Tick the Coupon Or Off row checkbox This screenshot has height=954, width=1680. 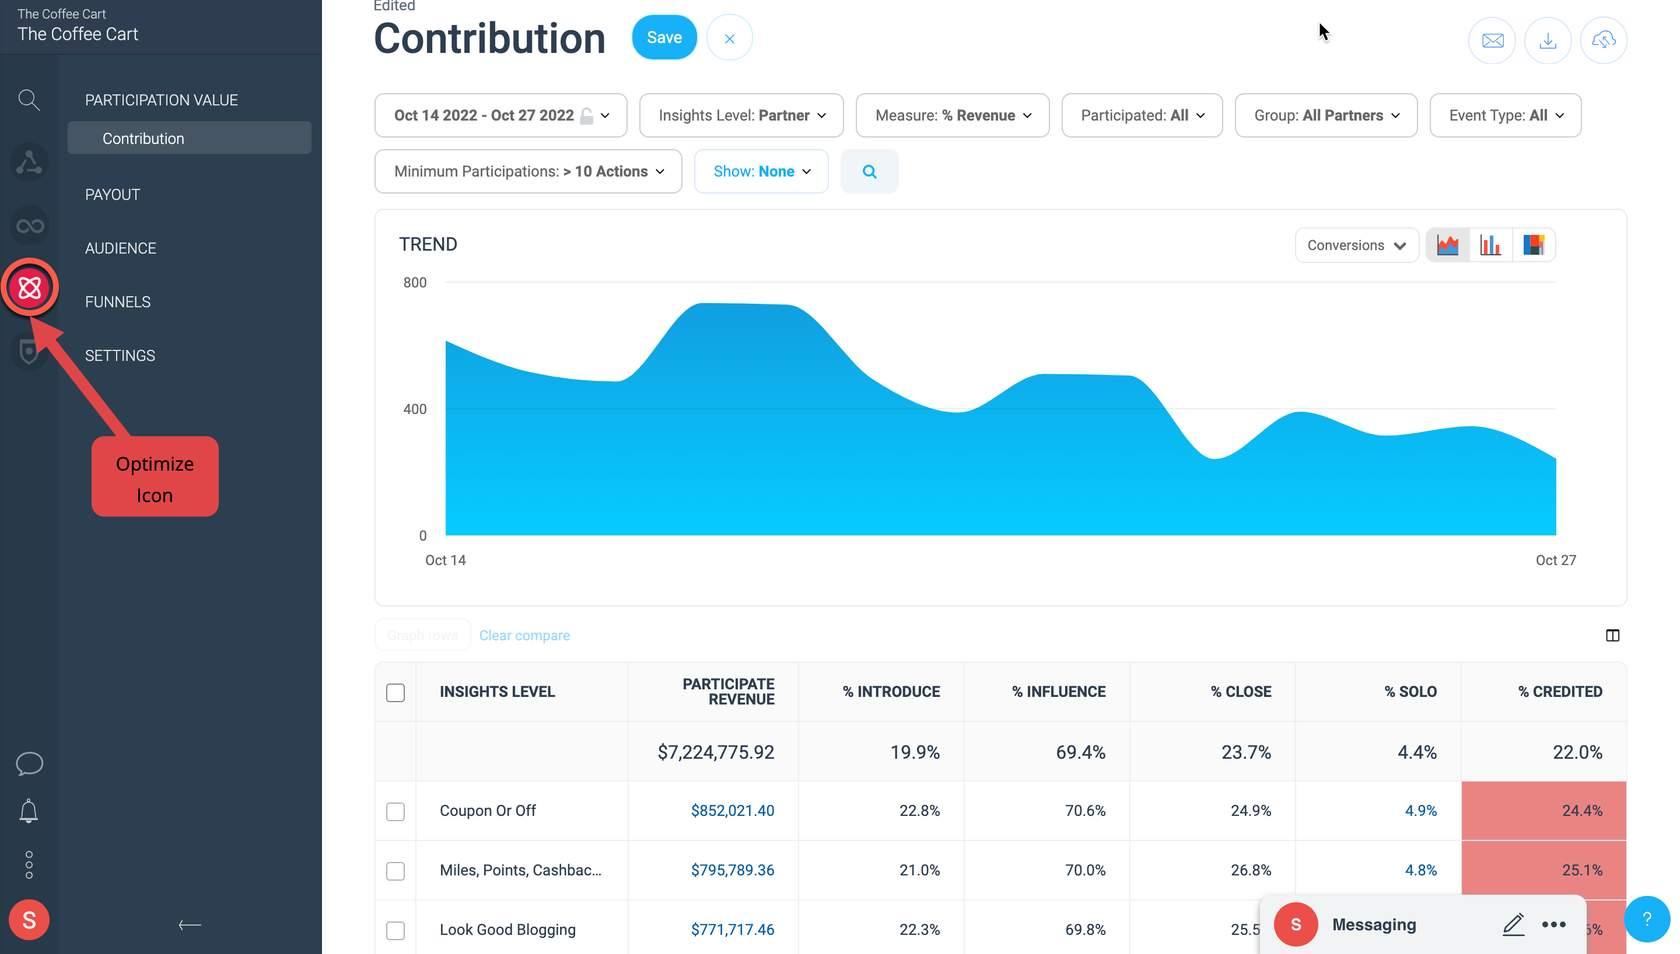pyautogui.click(x=396, y=812)
